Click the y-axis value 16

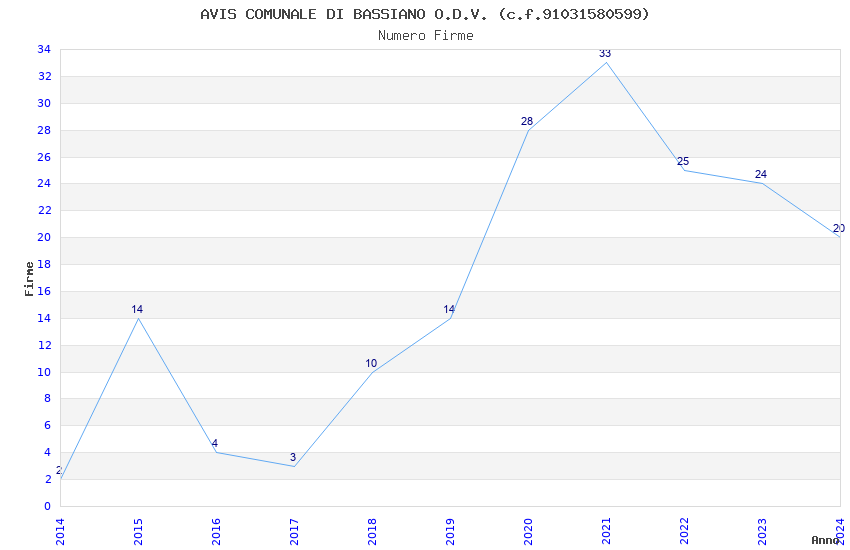coord(44,291)
